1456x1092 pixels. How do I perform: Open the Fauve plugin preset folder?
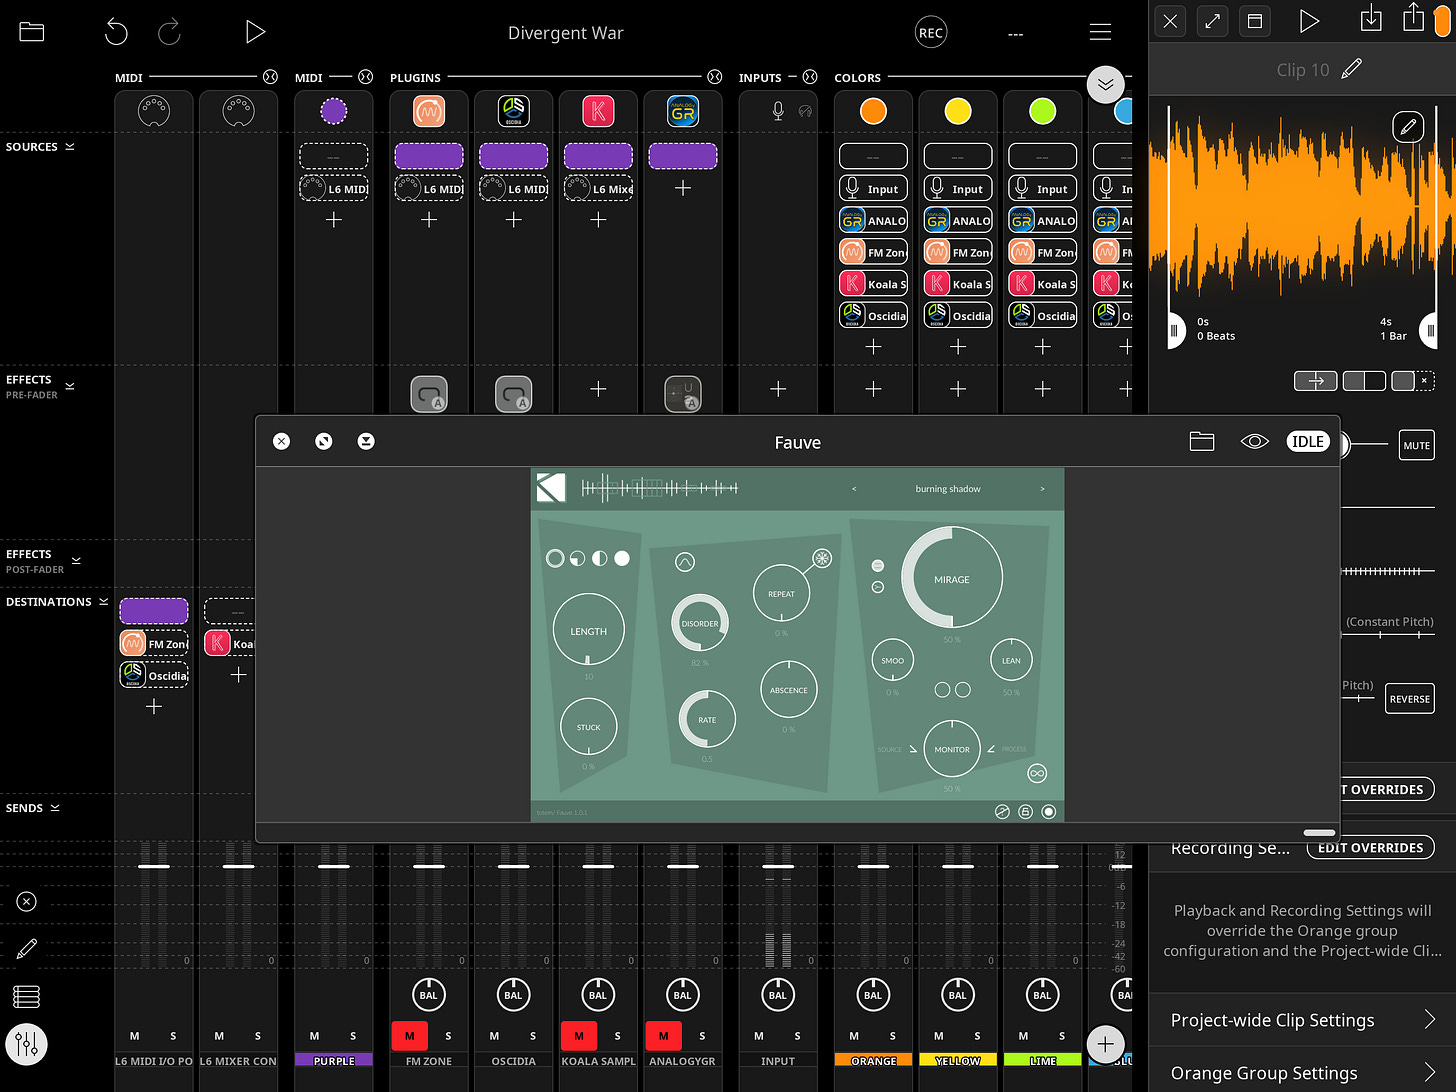[1201, 442]
